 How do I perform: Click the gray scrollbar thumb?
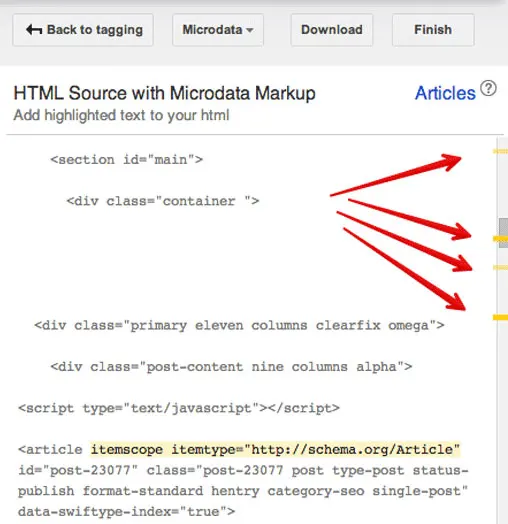coord(503,233)
